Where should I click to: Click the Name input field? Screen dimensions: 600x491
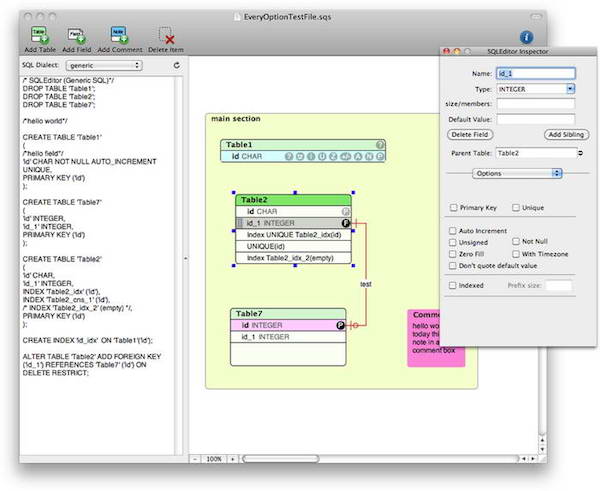click(x=535, y=73)
